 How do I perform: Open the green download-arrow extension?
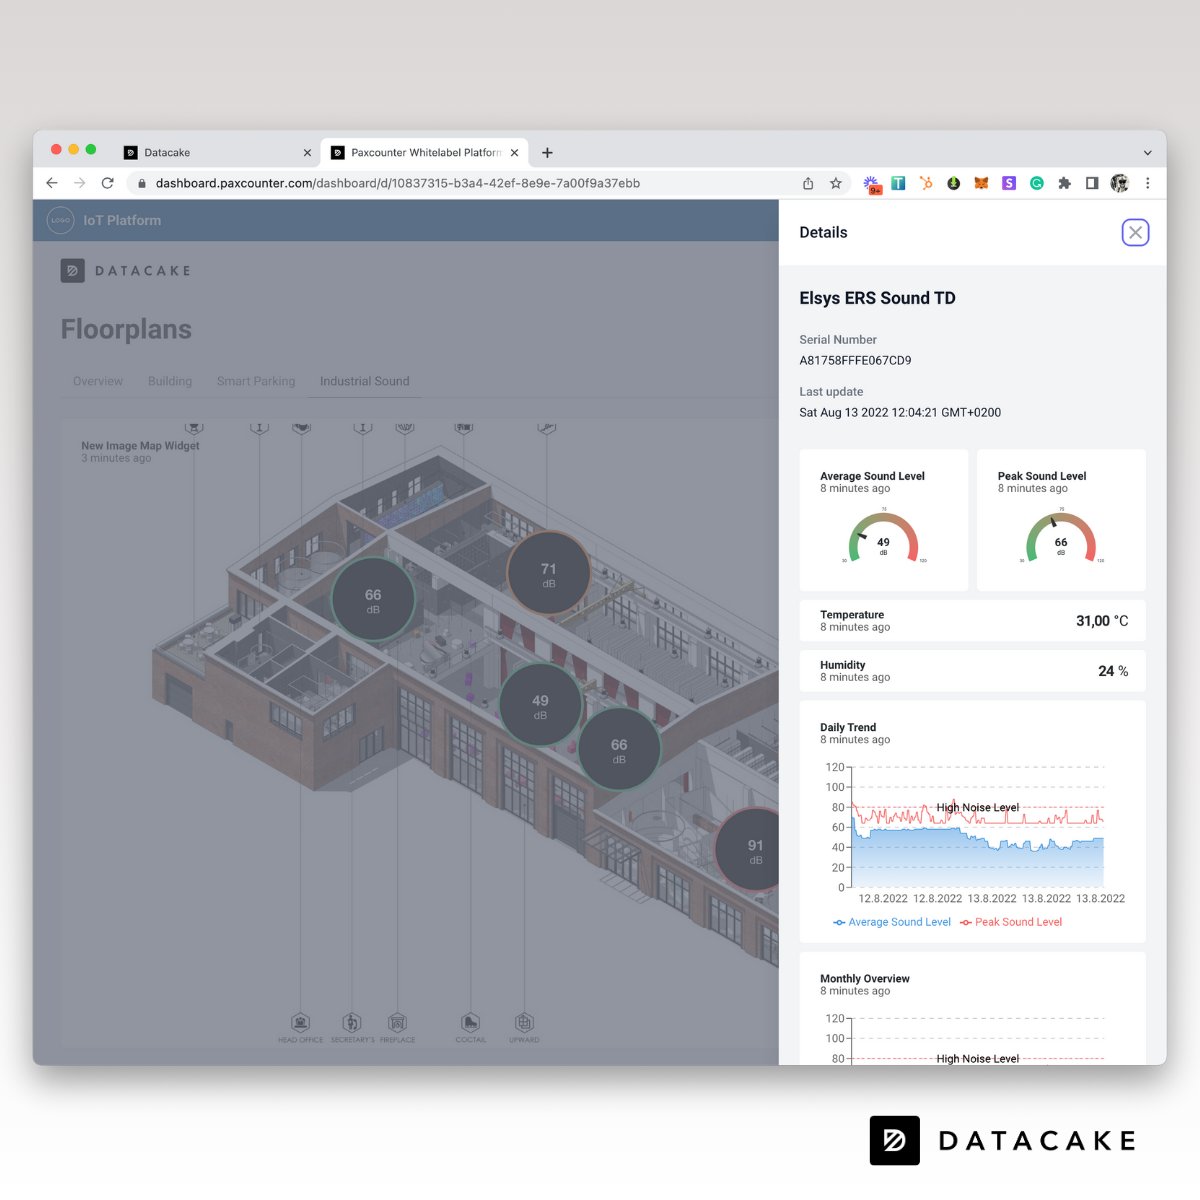pyautogui.click(x=954, y=183)
